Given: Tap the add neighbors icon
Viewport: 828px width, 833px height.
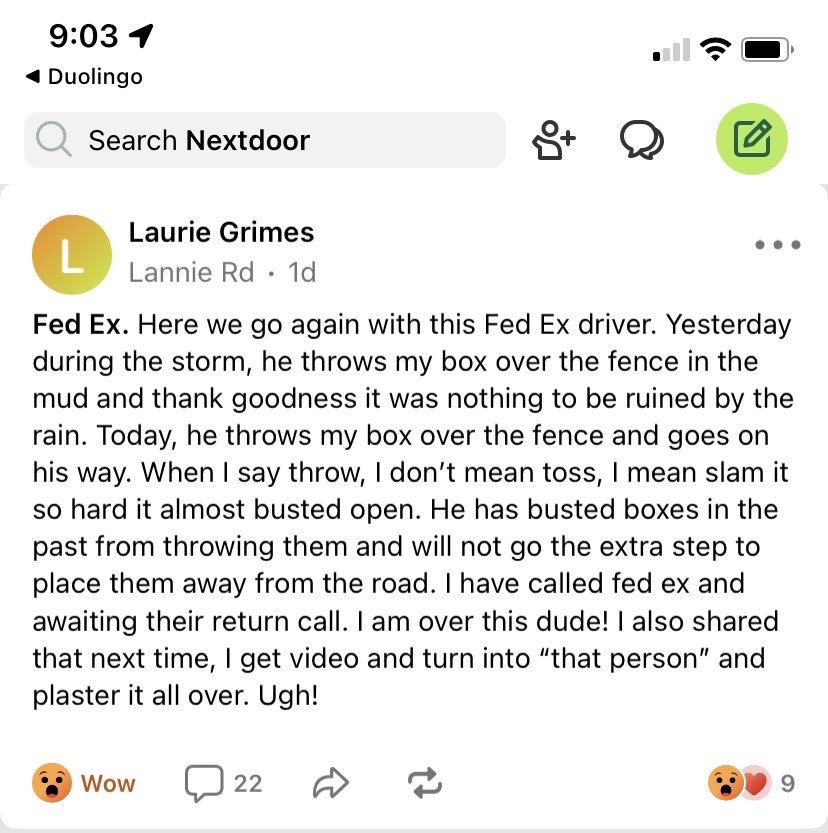Looking at the screenshot, I should click(x=553, y=140).
